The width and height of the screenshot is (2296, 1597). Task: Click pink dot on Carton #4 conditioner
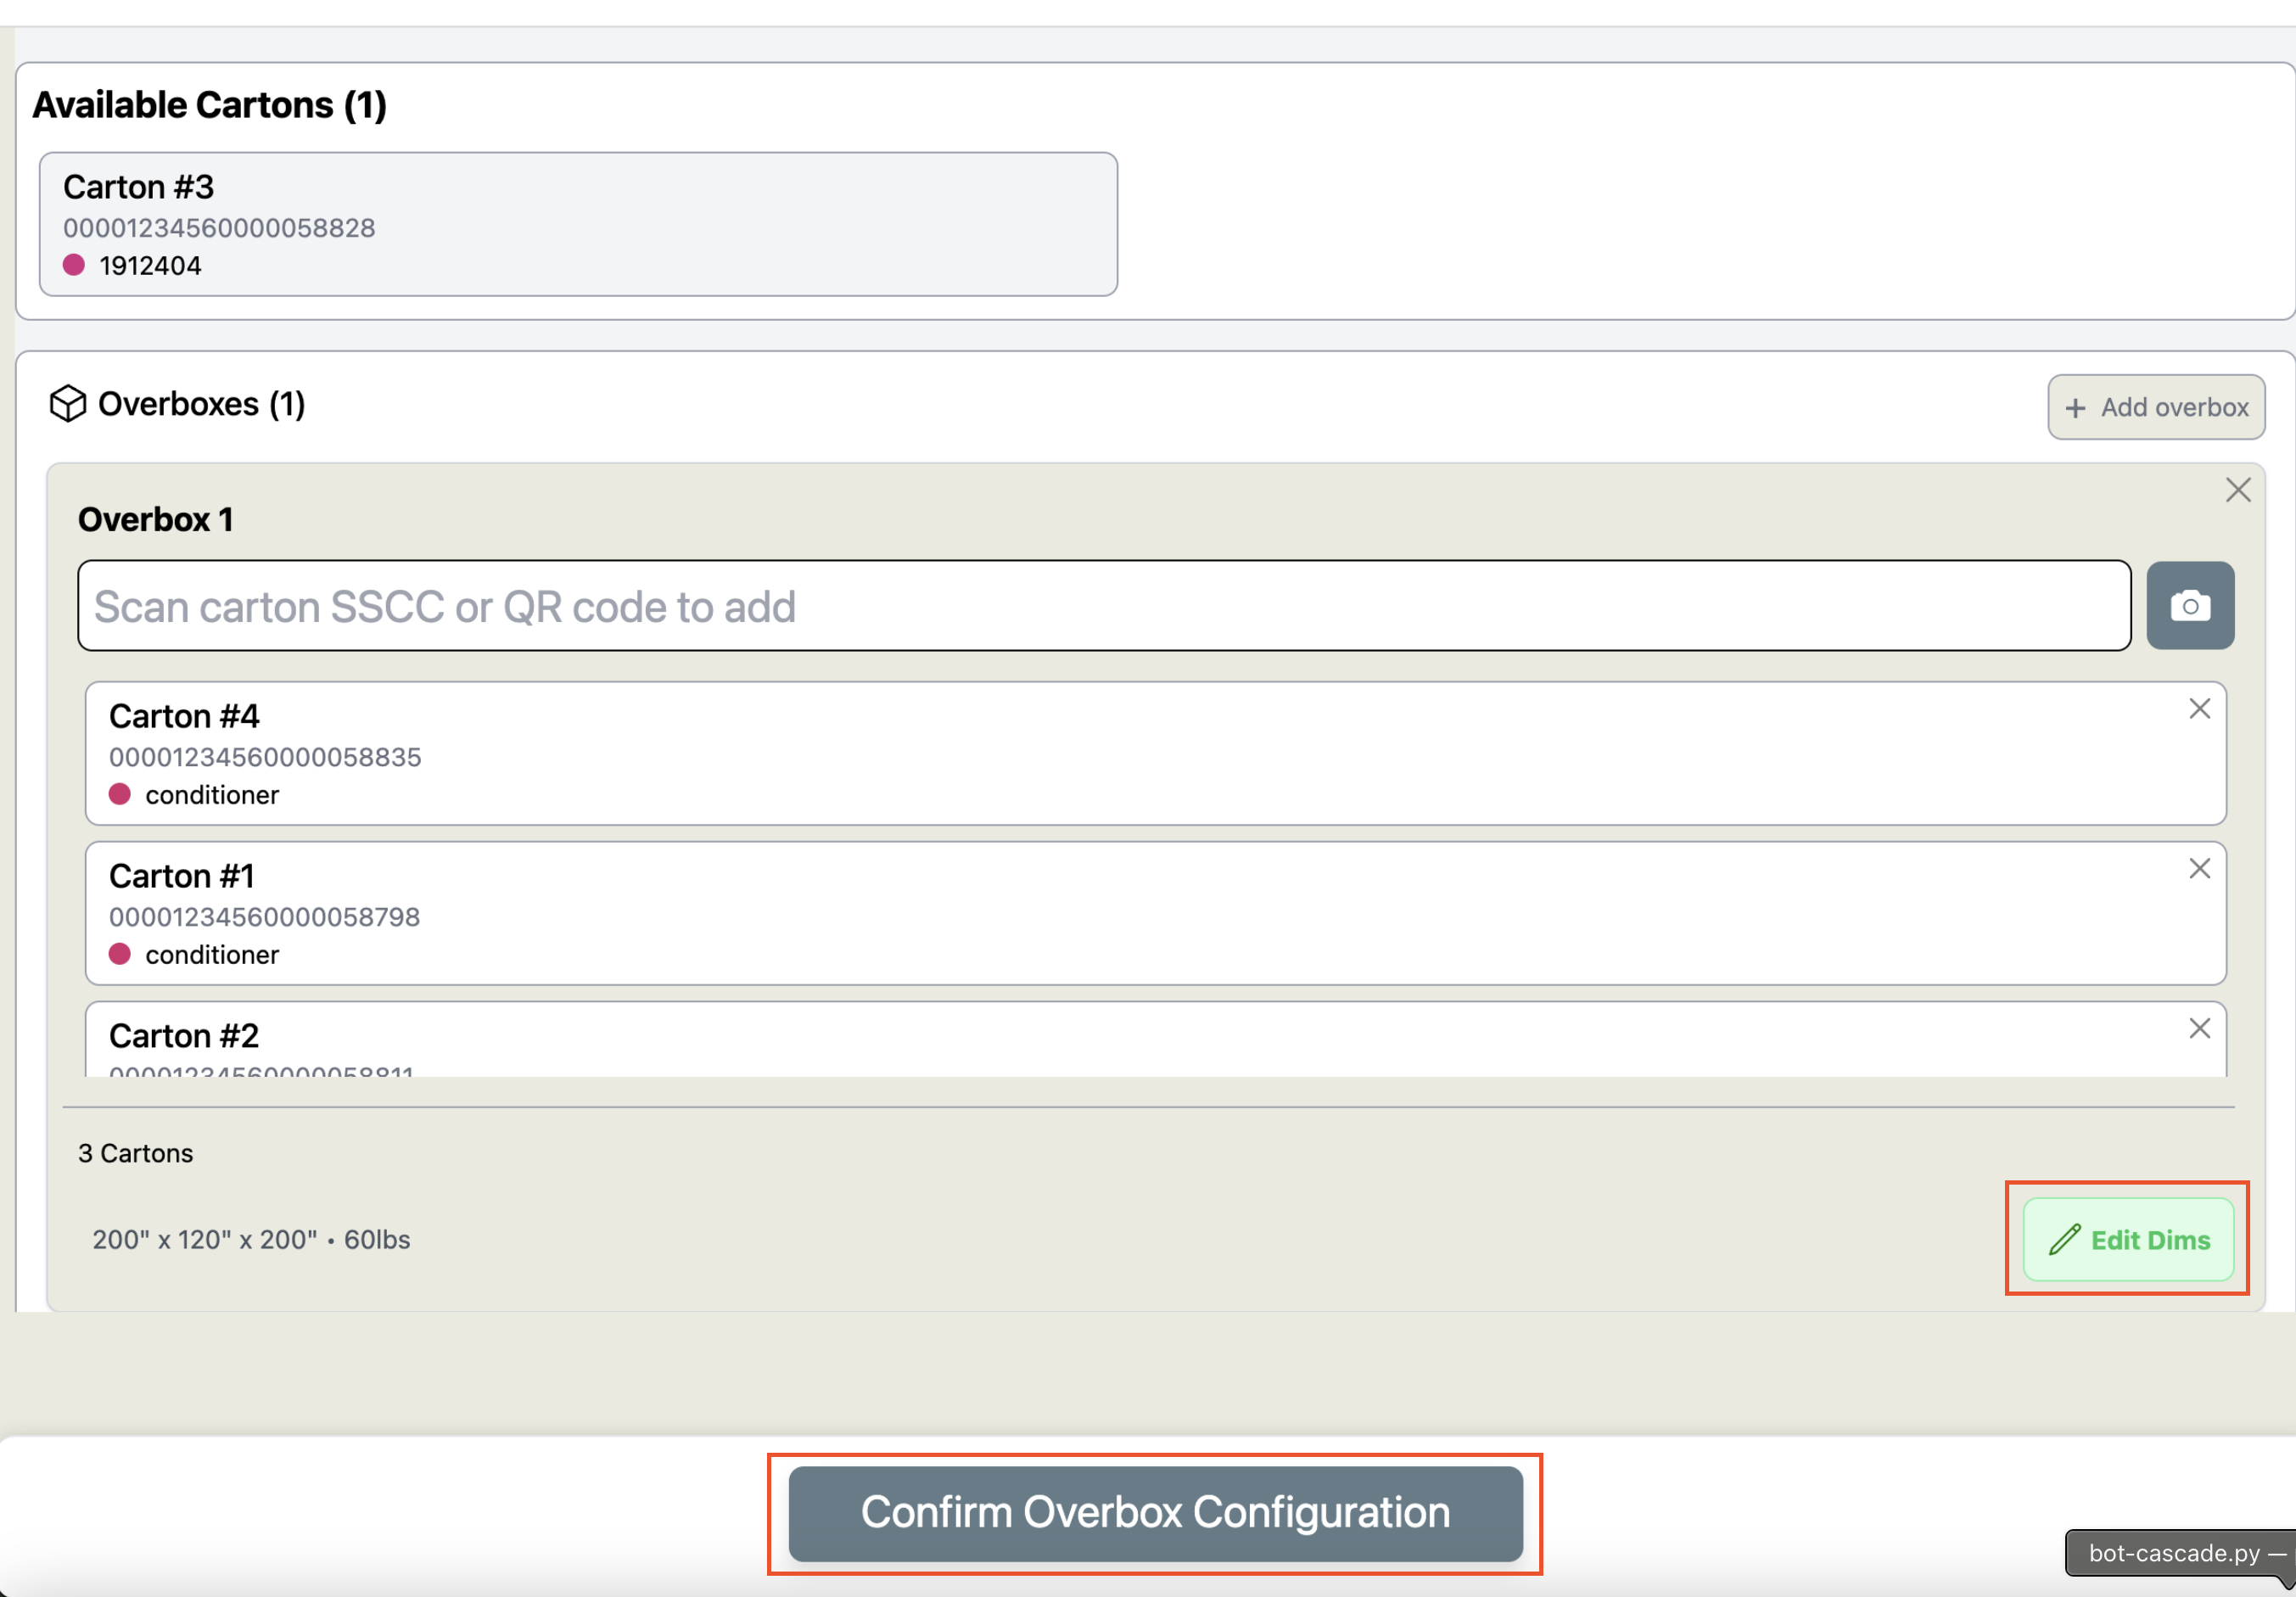tap(120, 794)
